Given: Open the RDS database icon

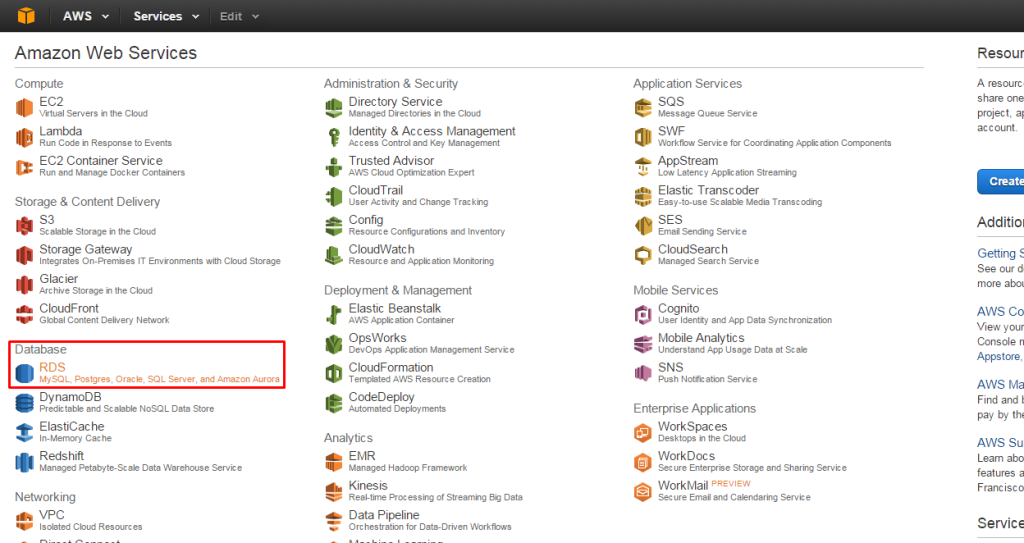Looking at the screenshot, I should pos(24,374).
